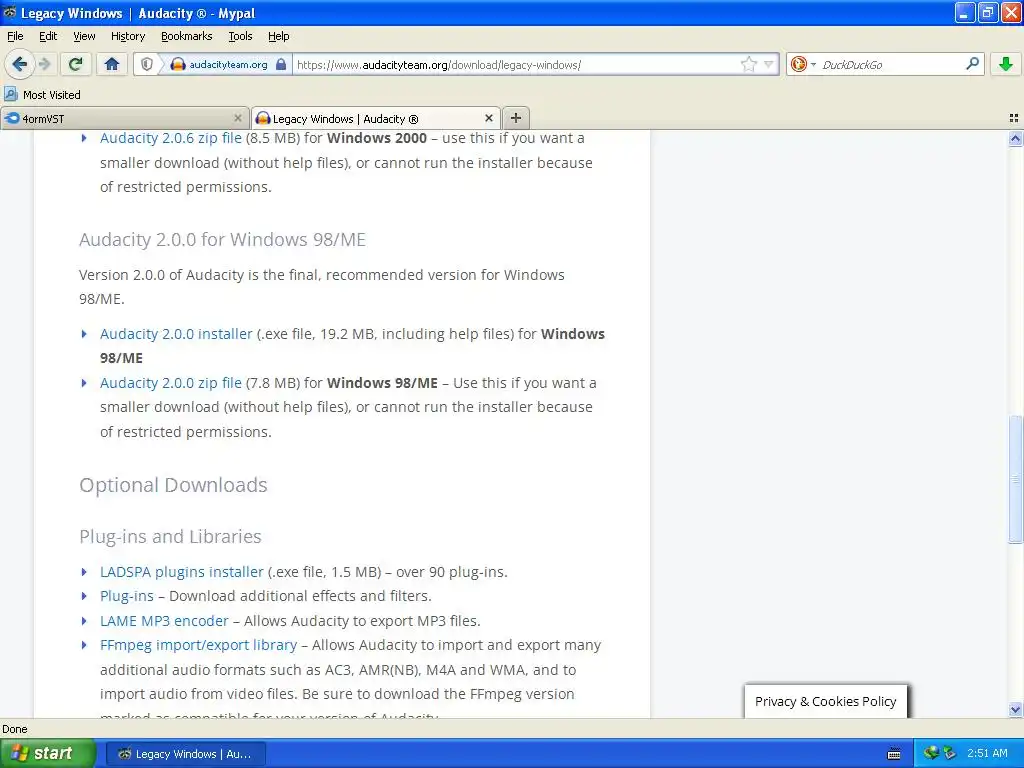Open a new tab with plus button

pyautogui.click(x=516, y=118)
